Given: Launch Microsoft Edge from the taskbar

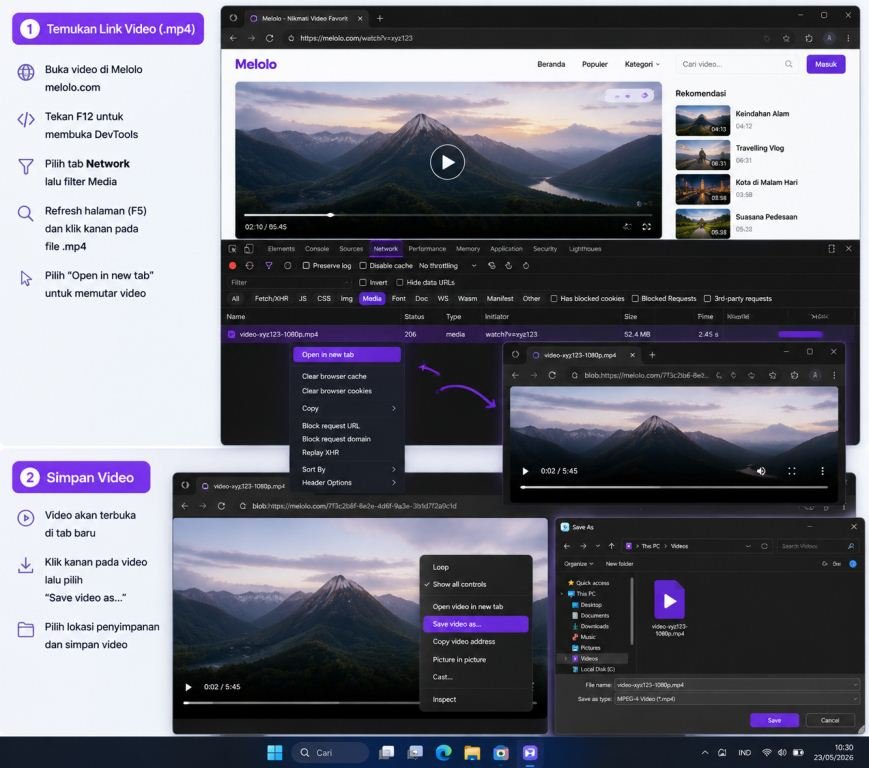Looking at the screenshot, I should pos(443,752).
